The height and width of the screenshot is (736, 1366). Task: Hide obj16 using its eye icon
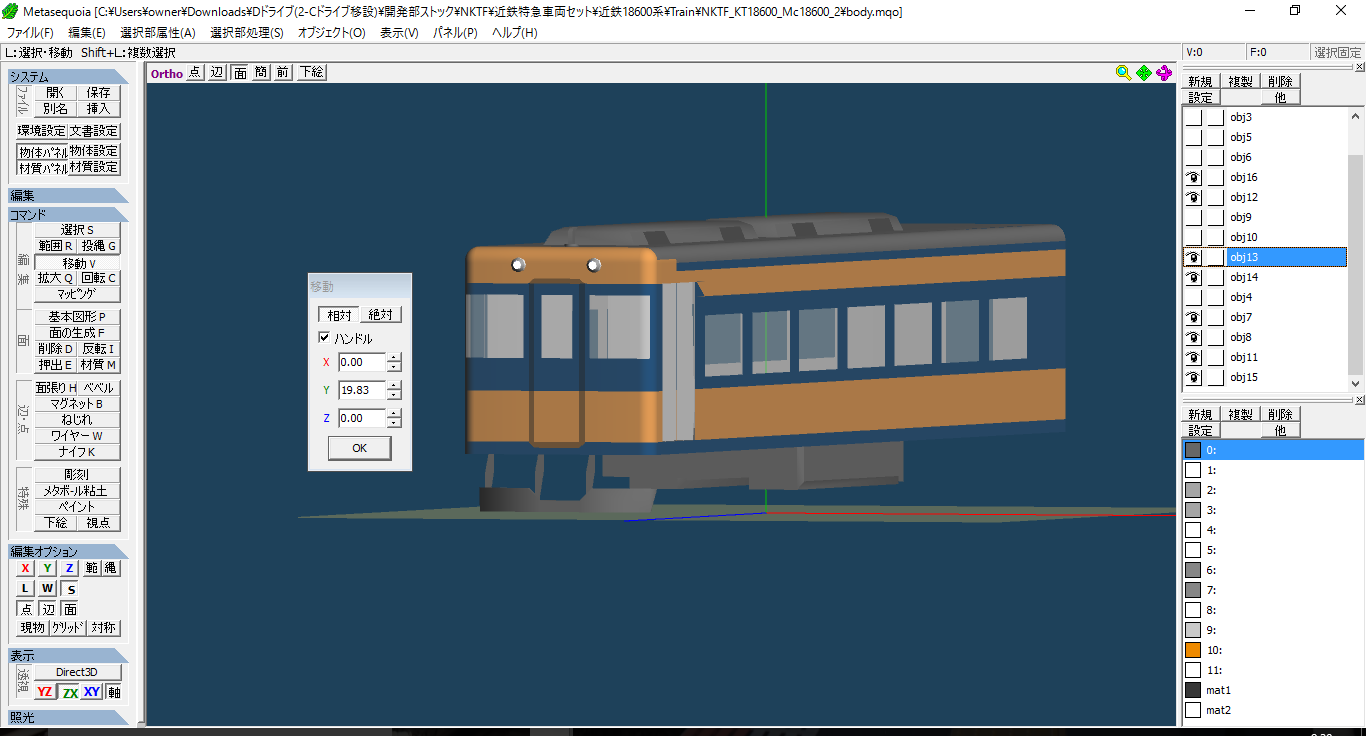[x=1193, y=177]
